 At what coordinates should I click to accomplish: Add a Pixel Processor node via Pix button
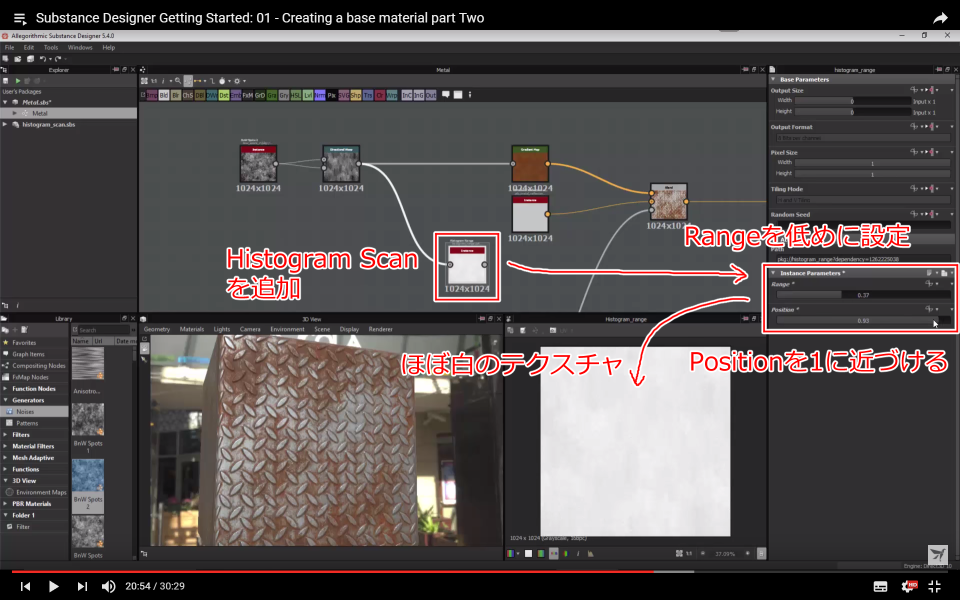332,96
